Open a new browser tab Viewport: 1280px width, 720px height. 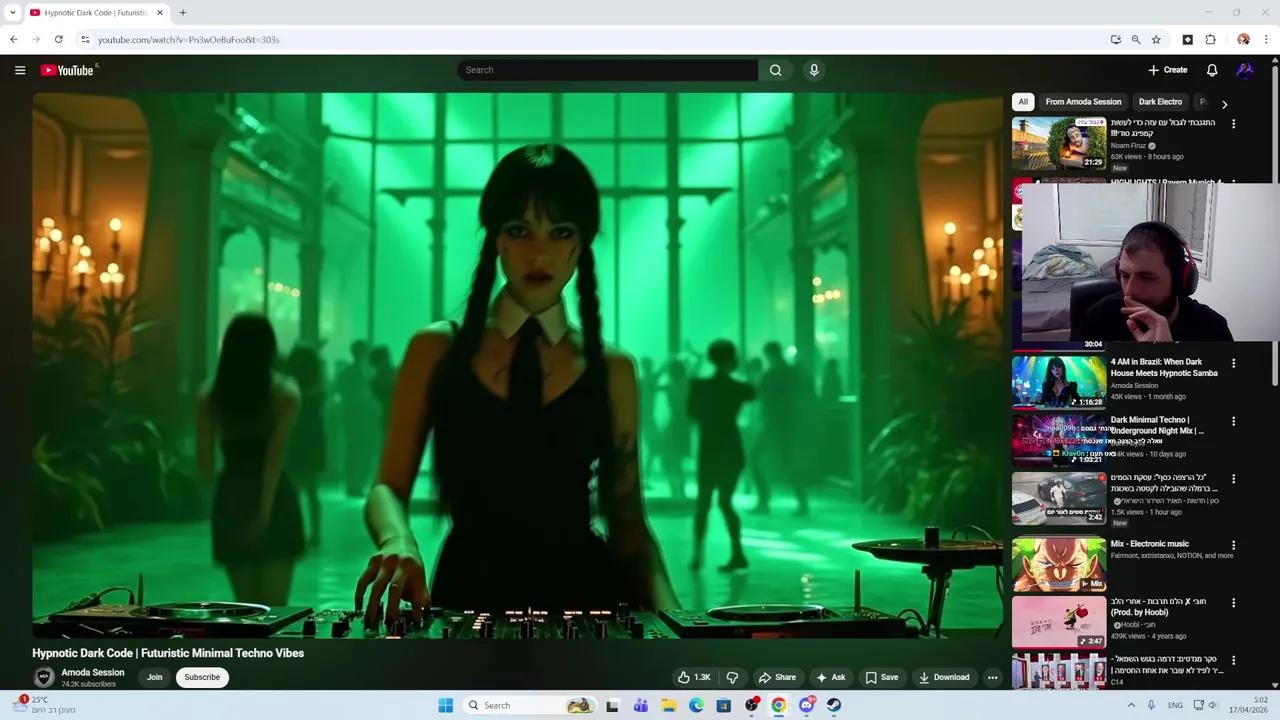pyautogui.click(x=182, y=12)
